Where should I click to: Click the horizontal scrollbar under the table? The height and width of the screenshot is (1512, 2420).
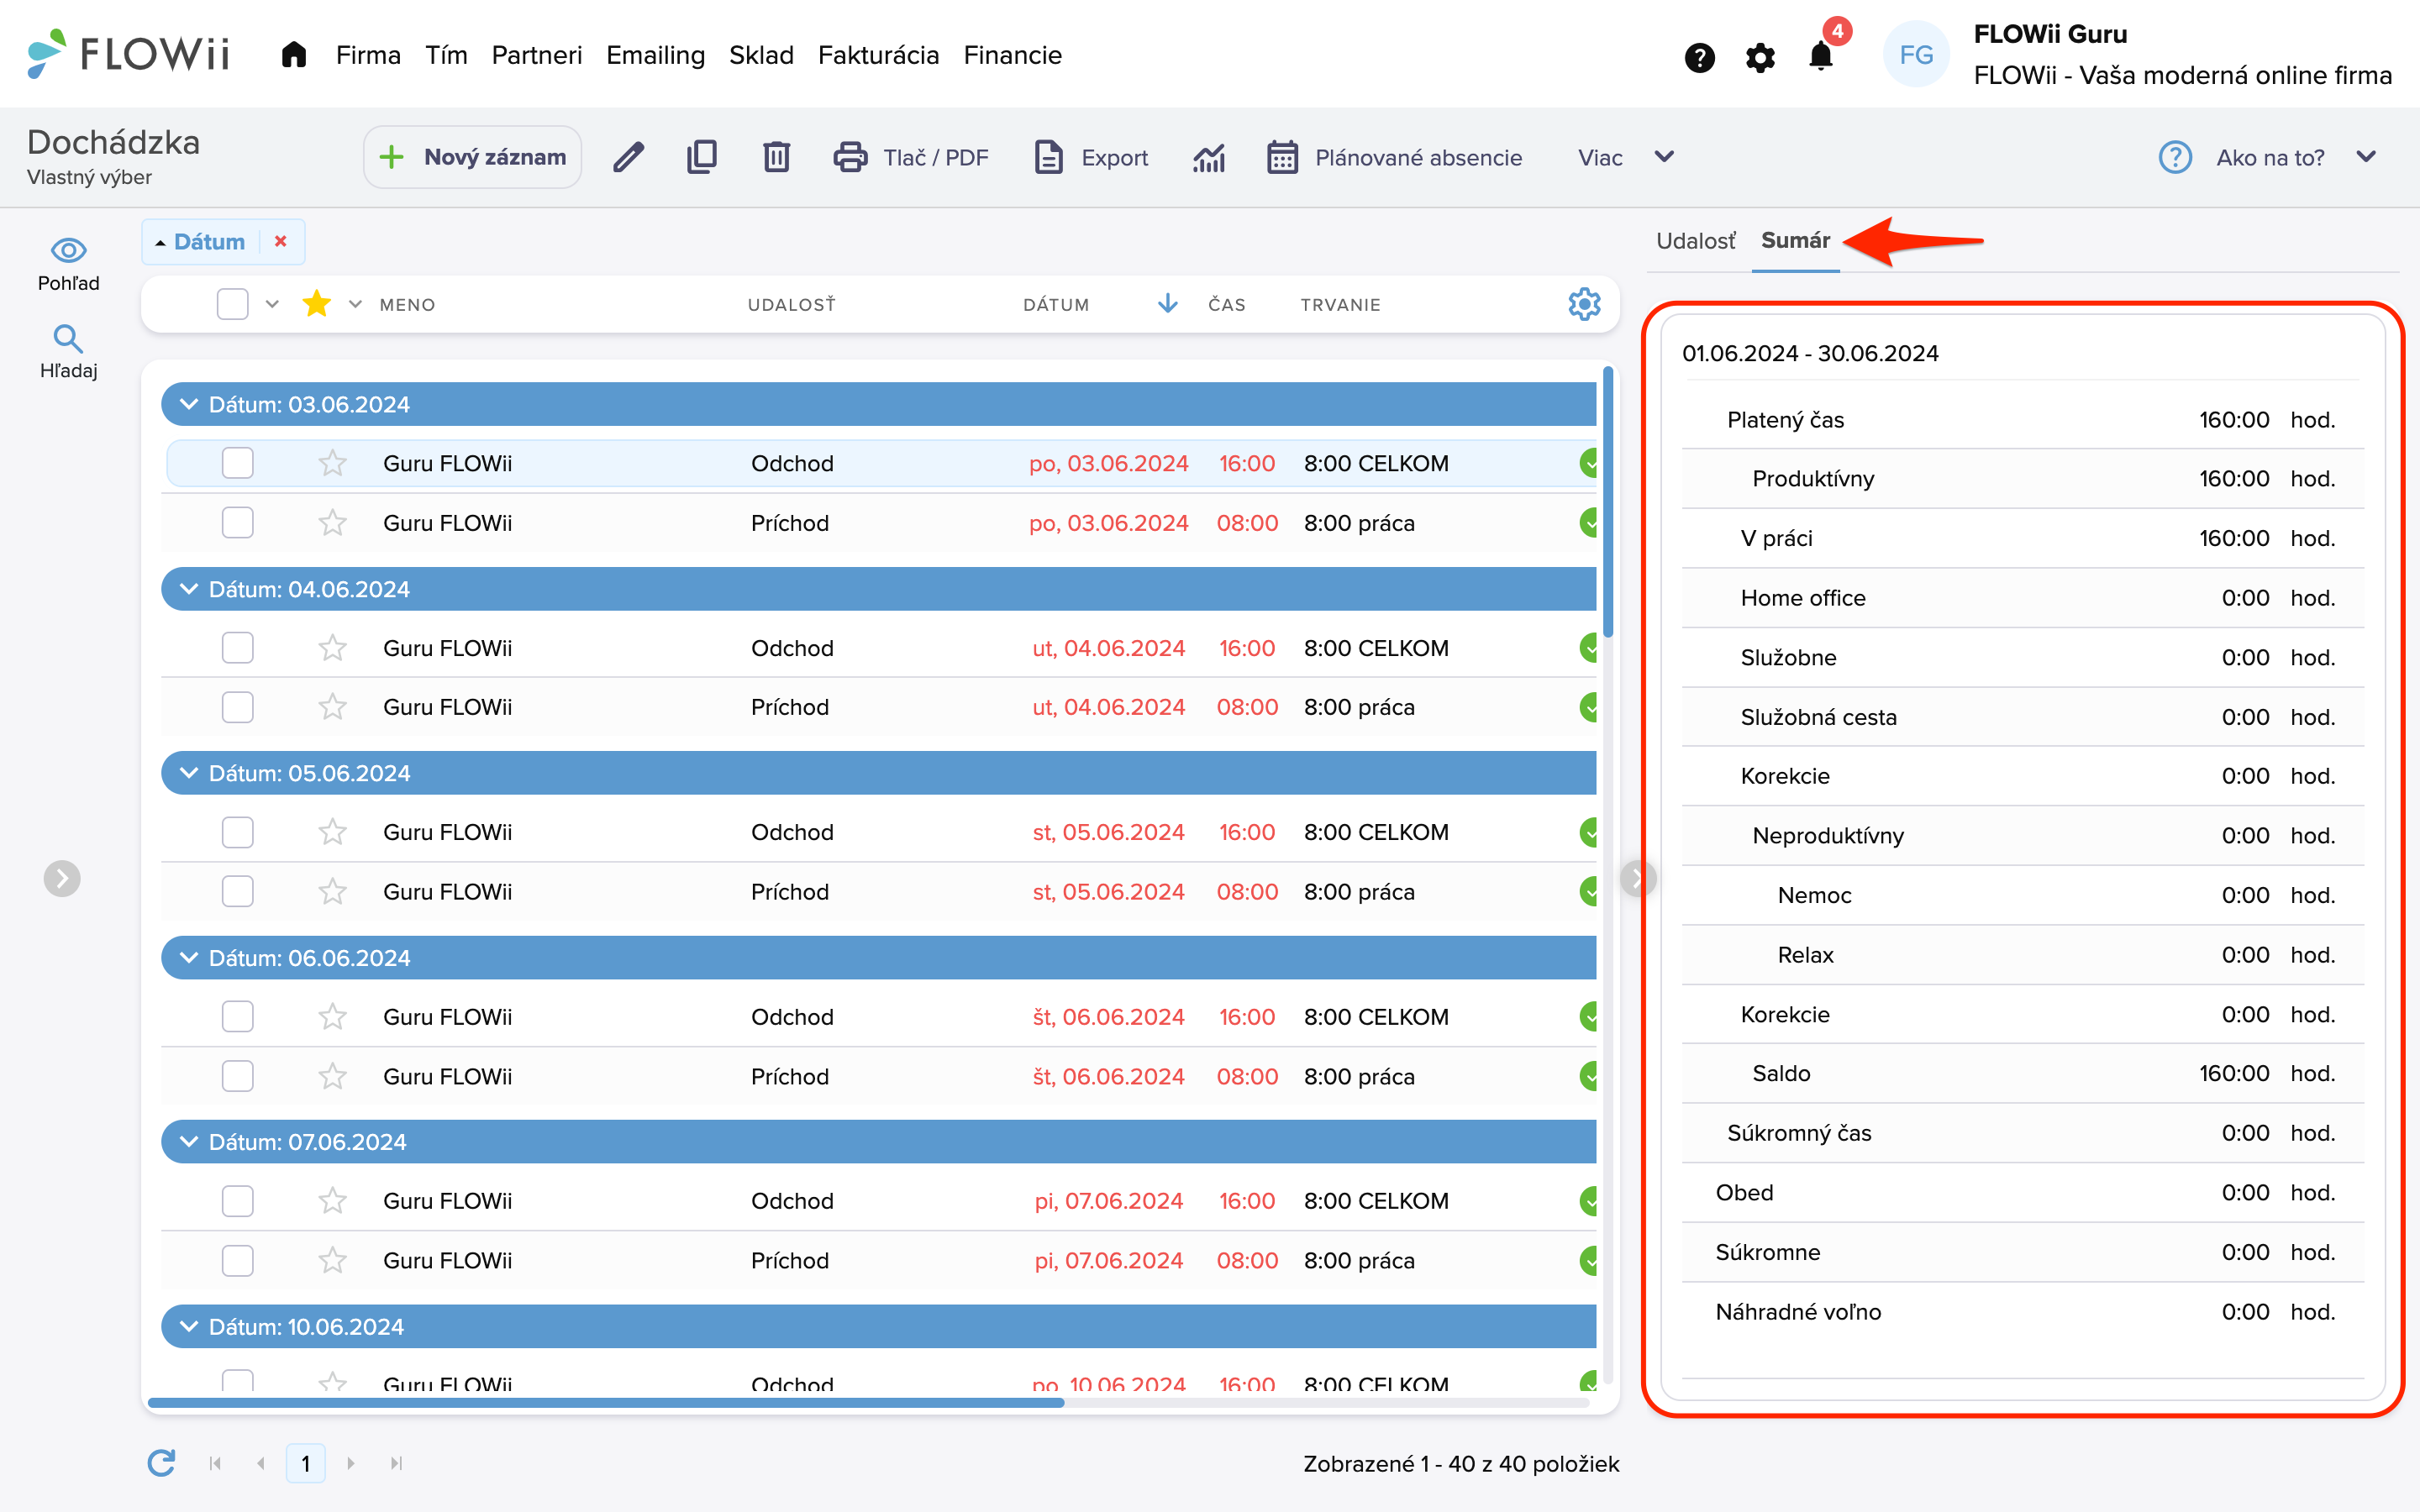[606, 1402]
